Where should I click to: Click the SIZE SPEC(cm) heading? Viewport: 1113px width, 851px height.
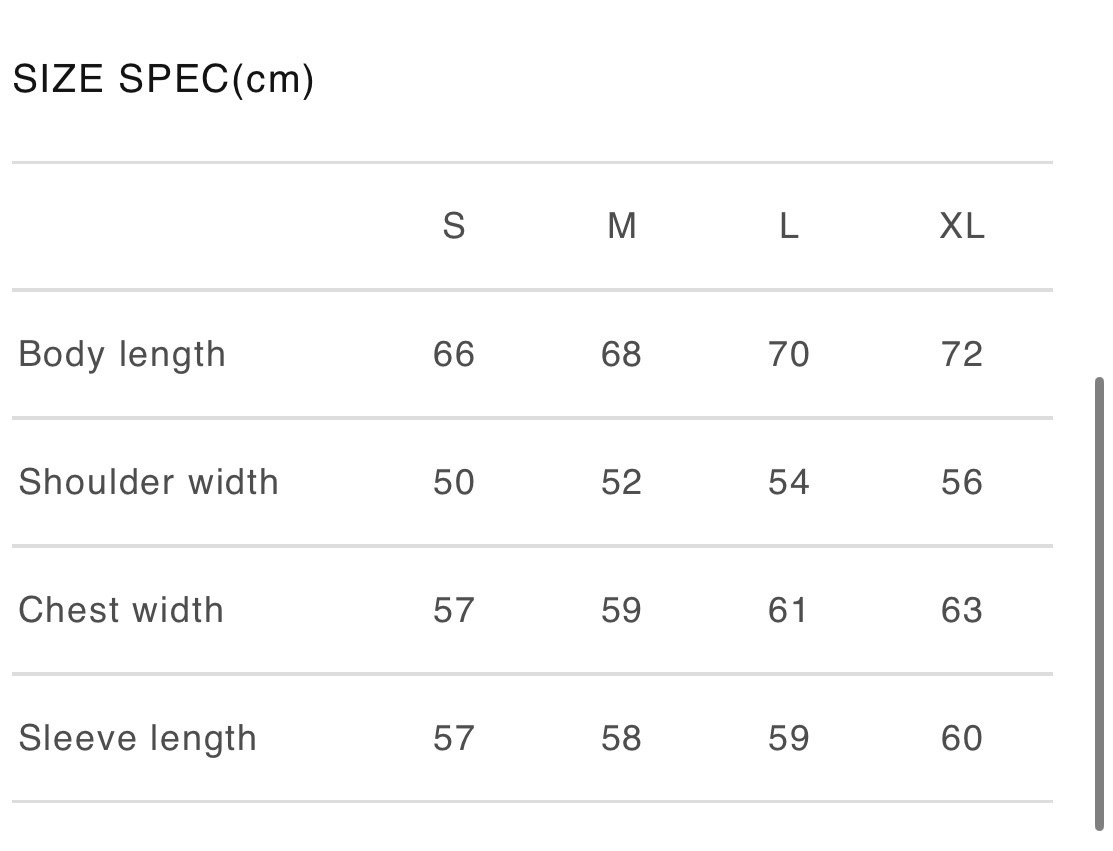(163, 80)
